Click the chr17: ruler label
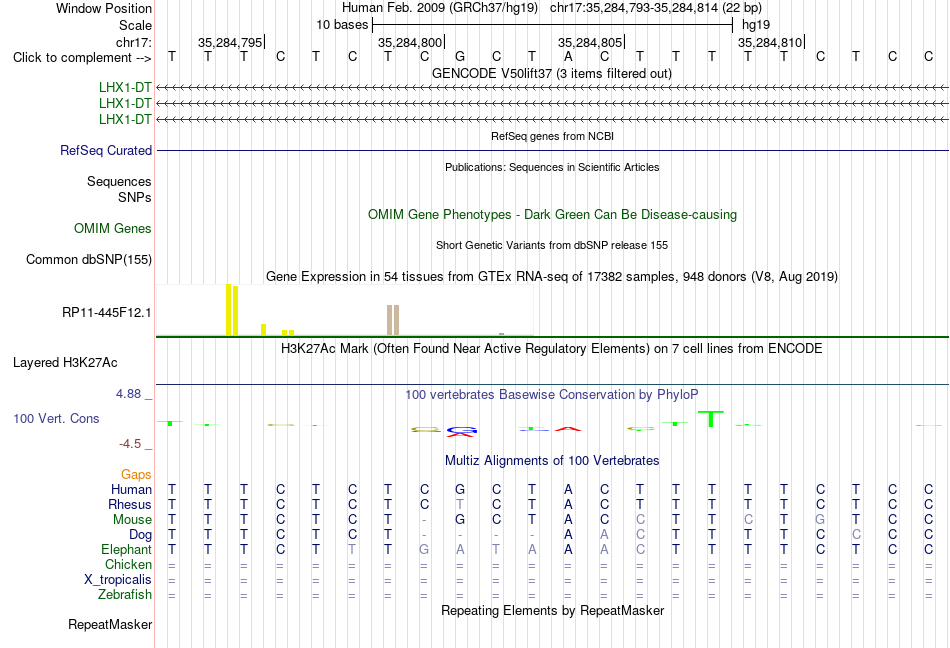Image resolution: width=950 pixels, height=648 pixels. tap(133, 42)
